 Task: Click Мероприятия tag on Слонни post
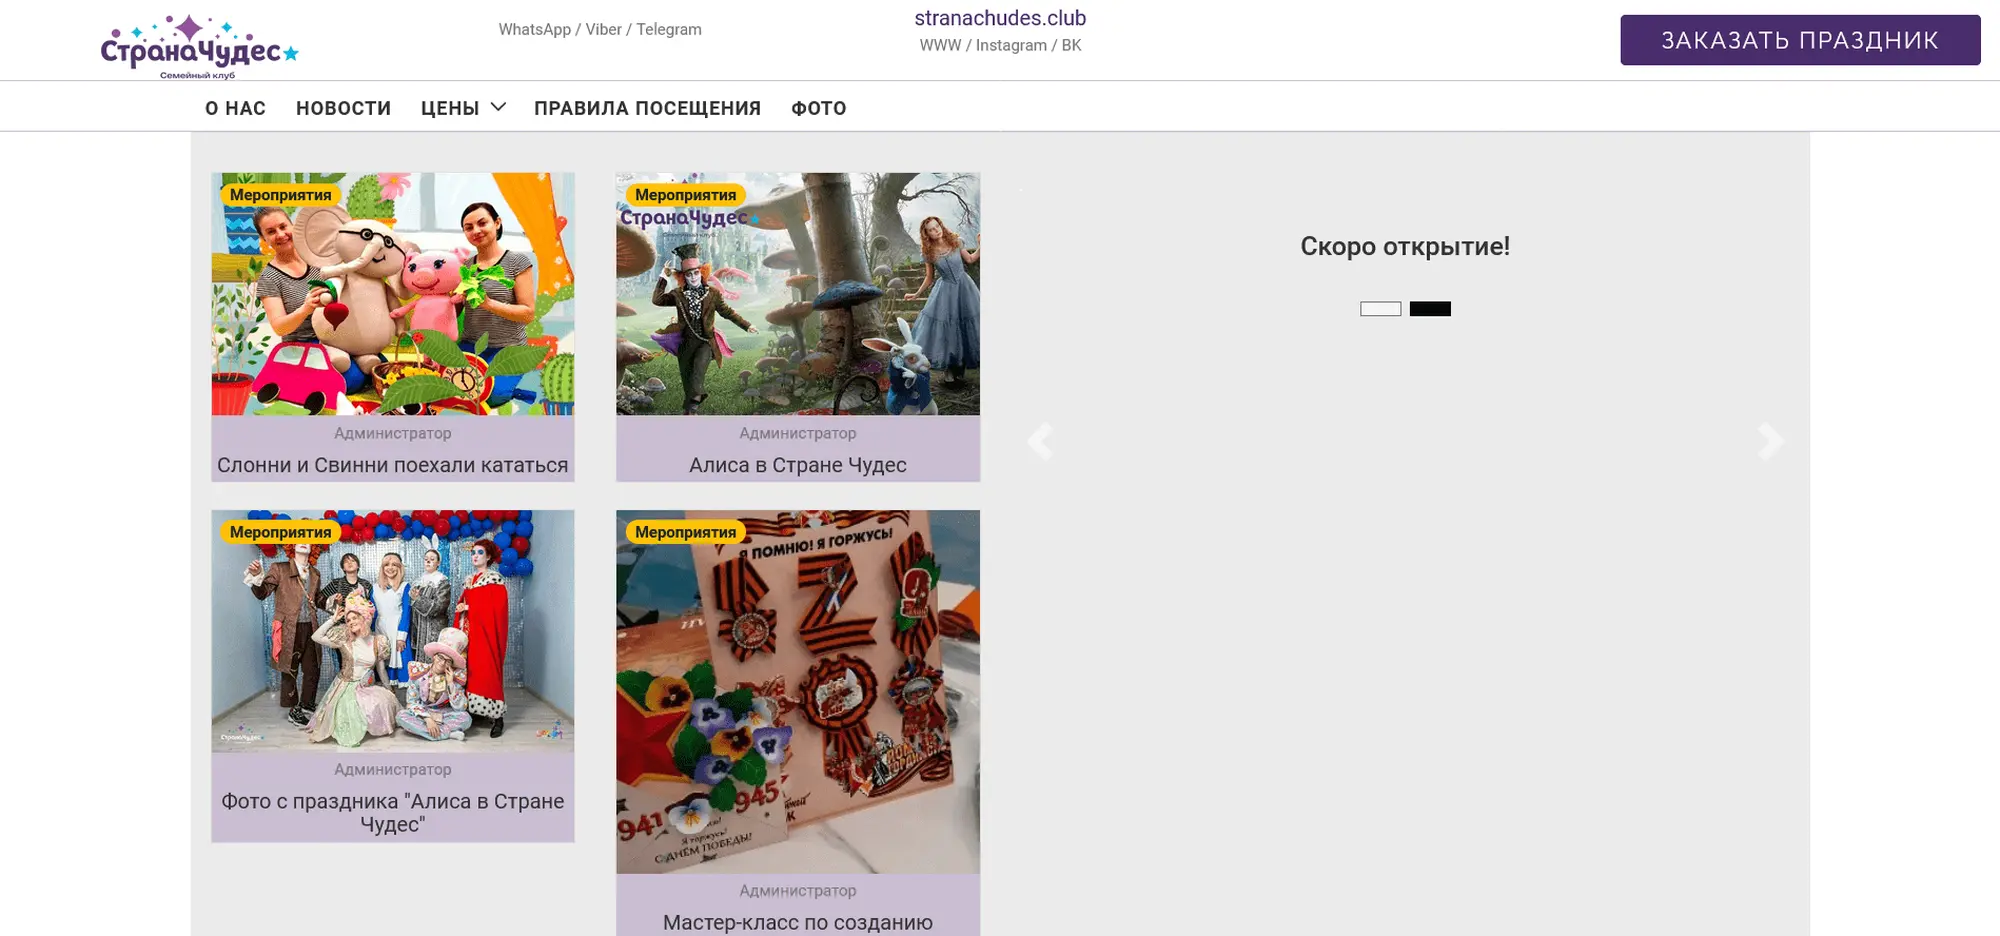(x=280, y=195)
